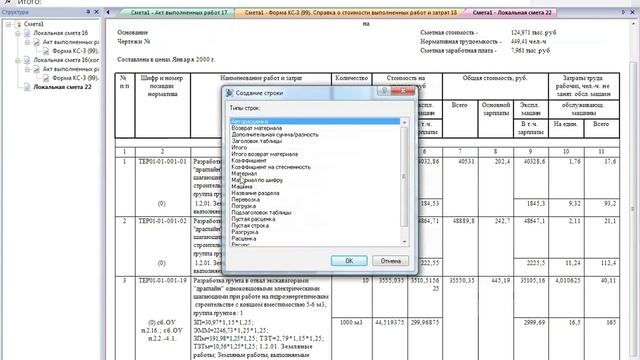Select Локальная смета 22 tree item

point(62,87)
